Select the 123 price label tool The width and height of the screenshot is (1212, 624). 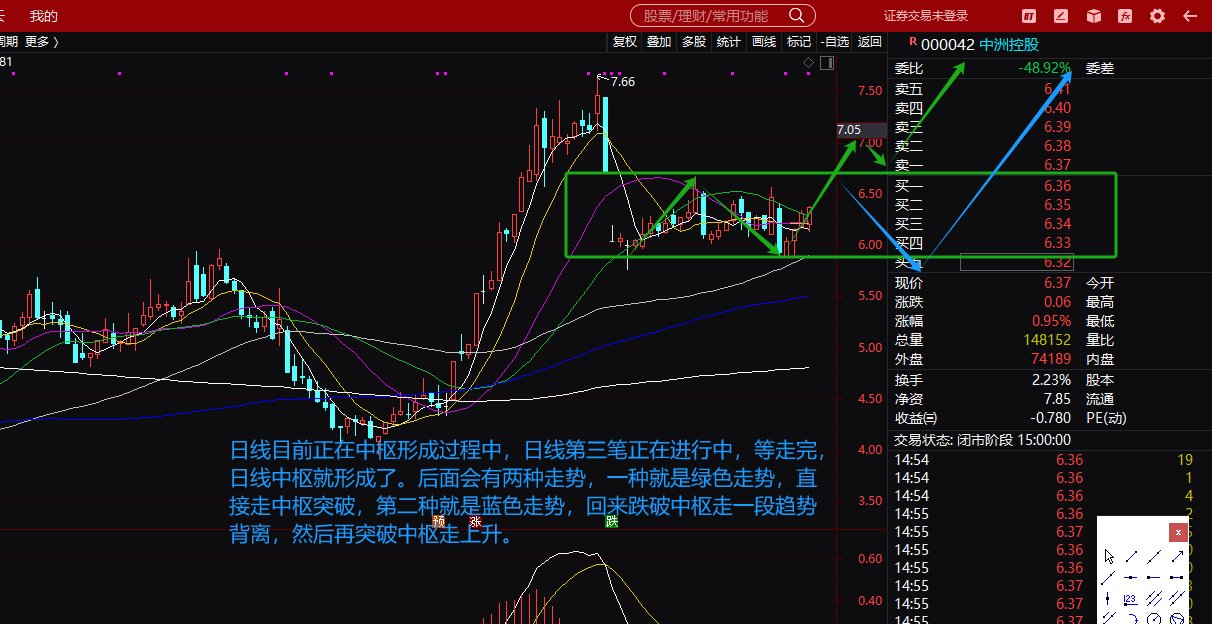1131,599
